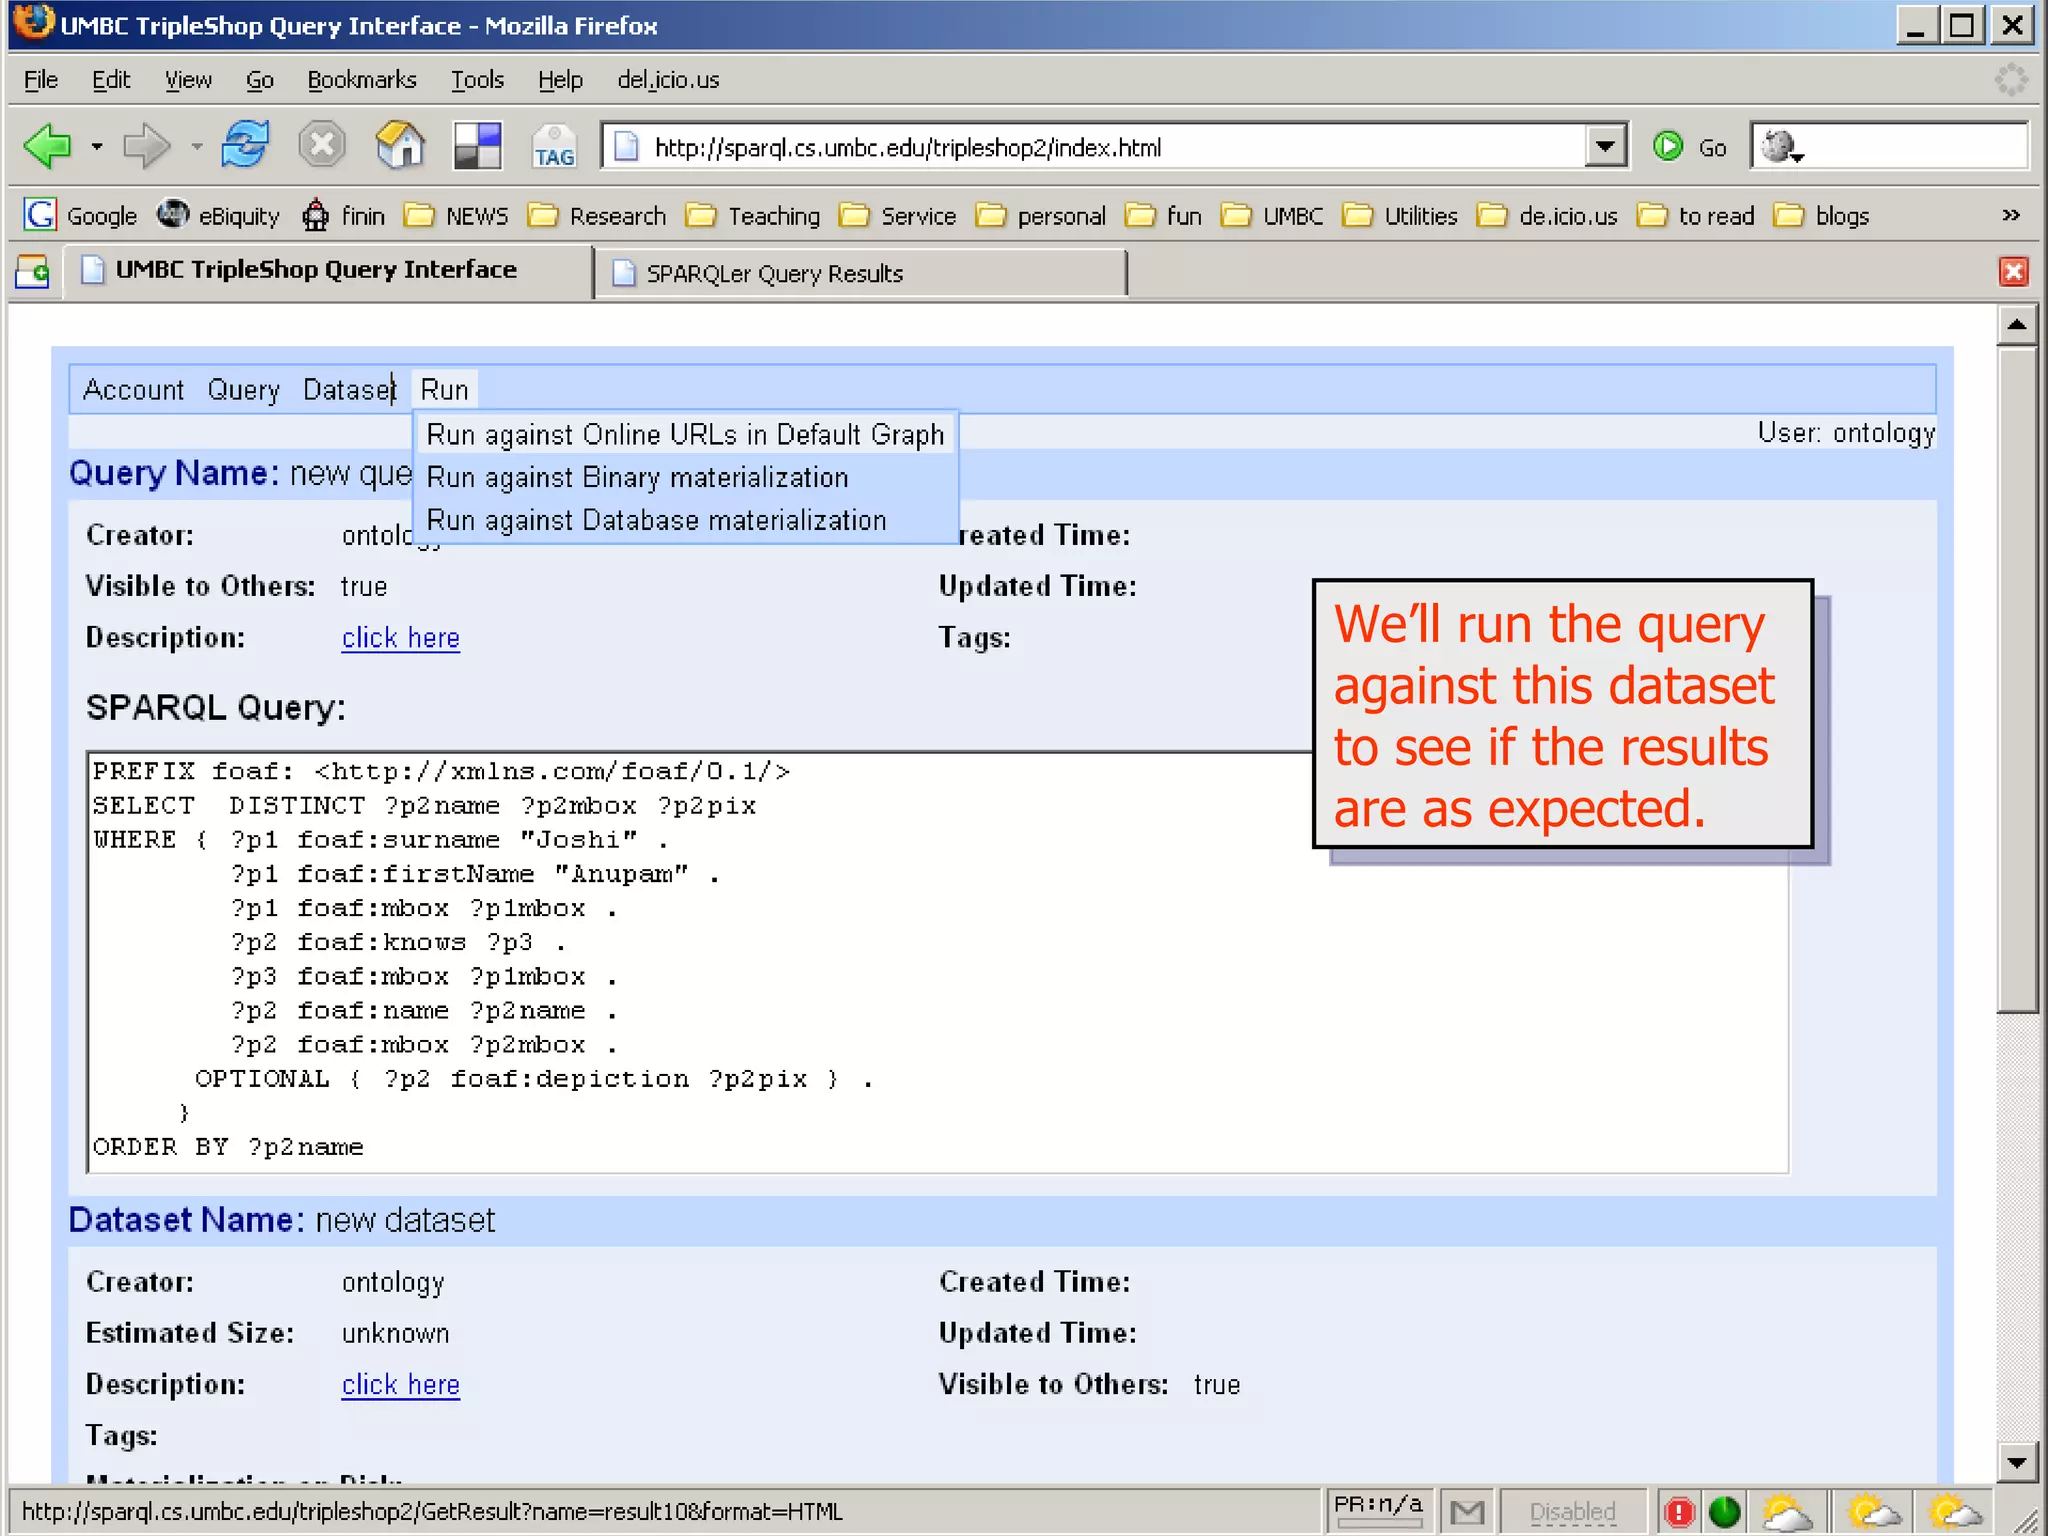Open the Back button history dropdown arrow

97,147
